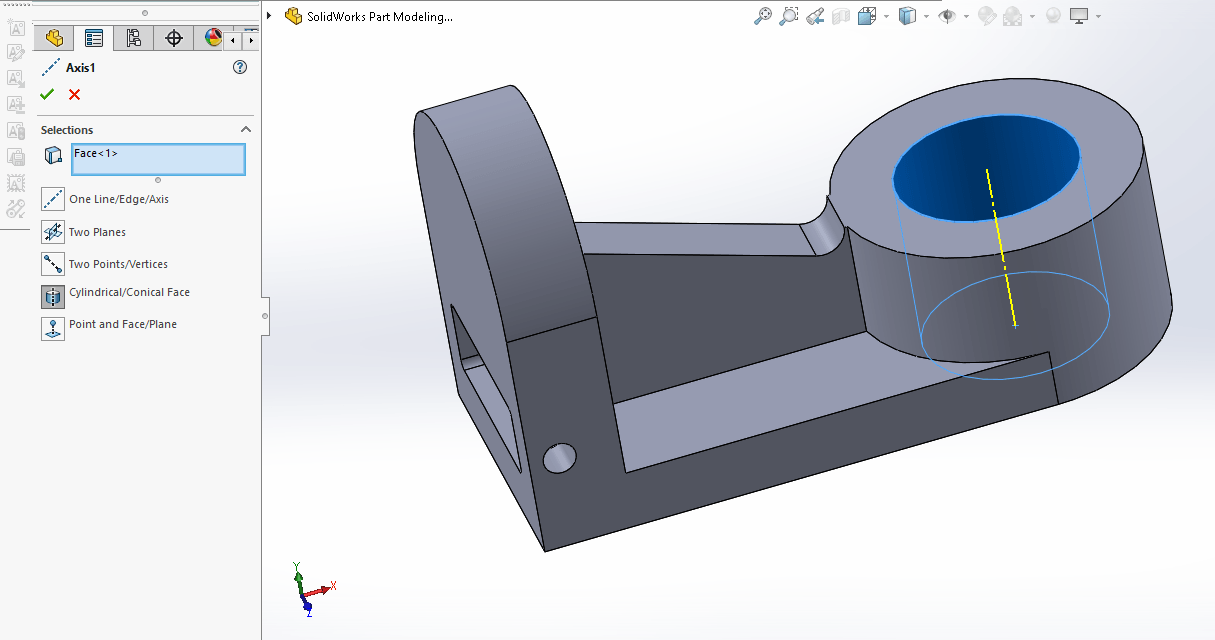Viewport: 1215px width, 640px height.
Task: Cancel Axis1 with the red X
Action: point(74,94)
